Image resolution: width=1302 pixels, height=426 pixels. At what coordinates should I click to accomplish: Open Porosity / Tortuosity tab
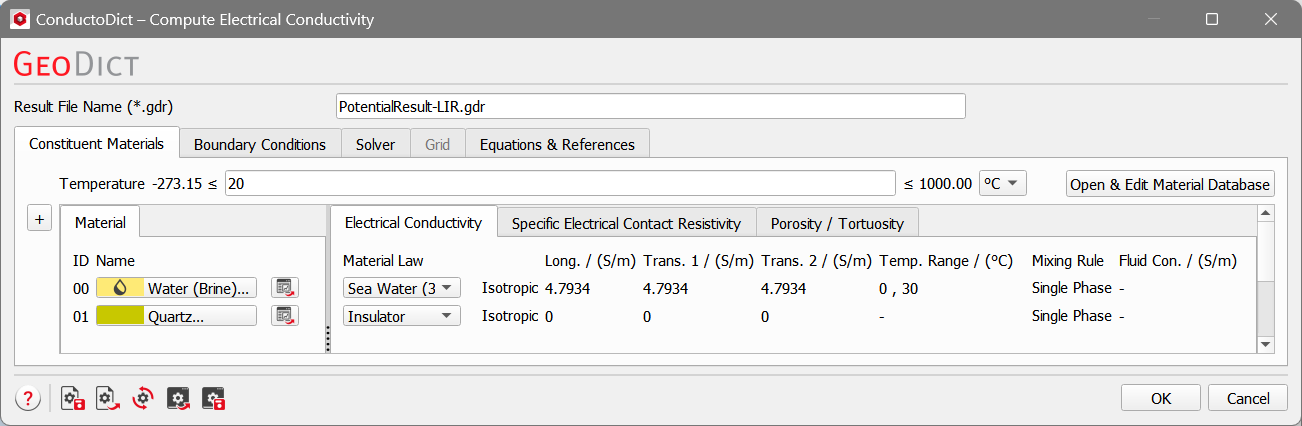click(837, 223)
